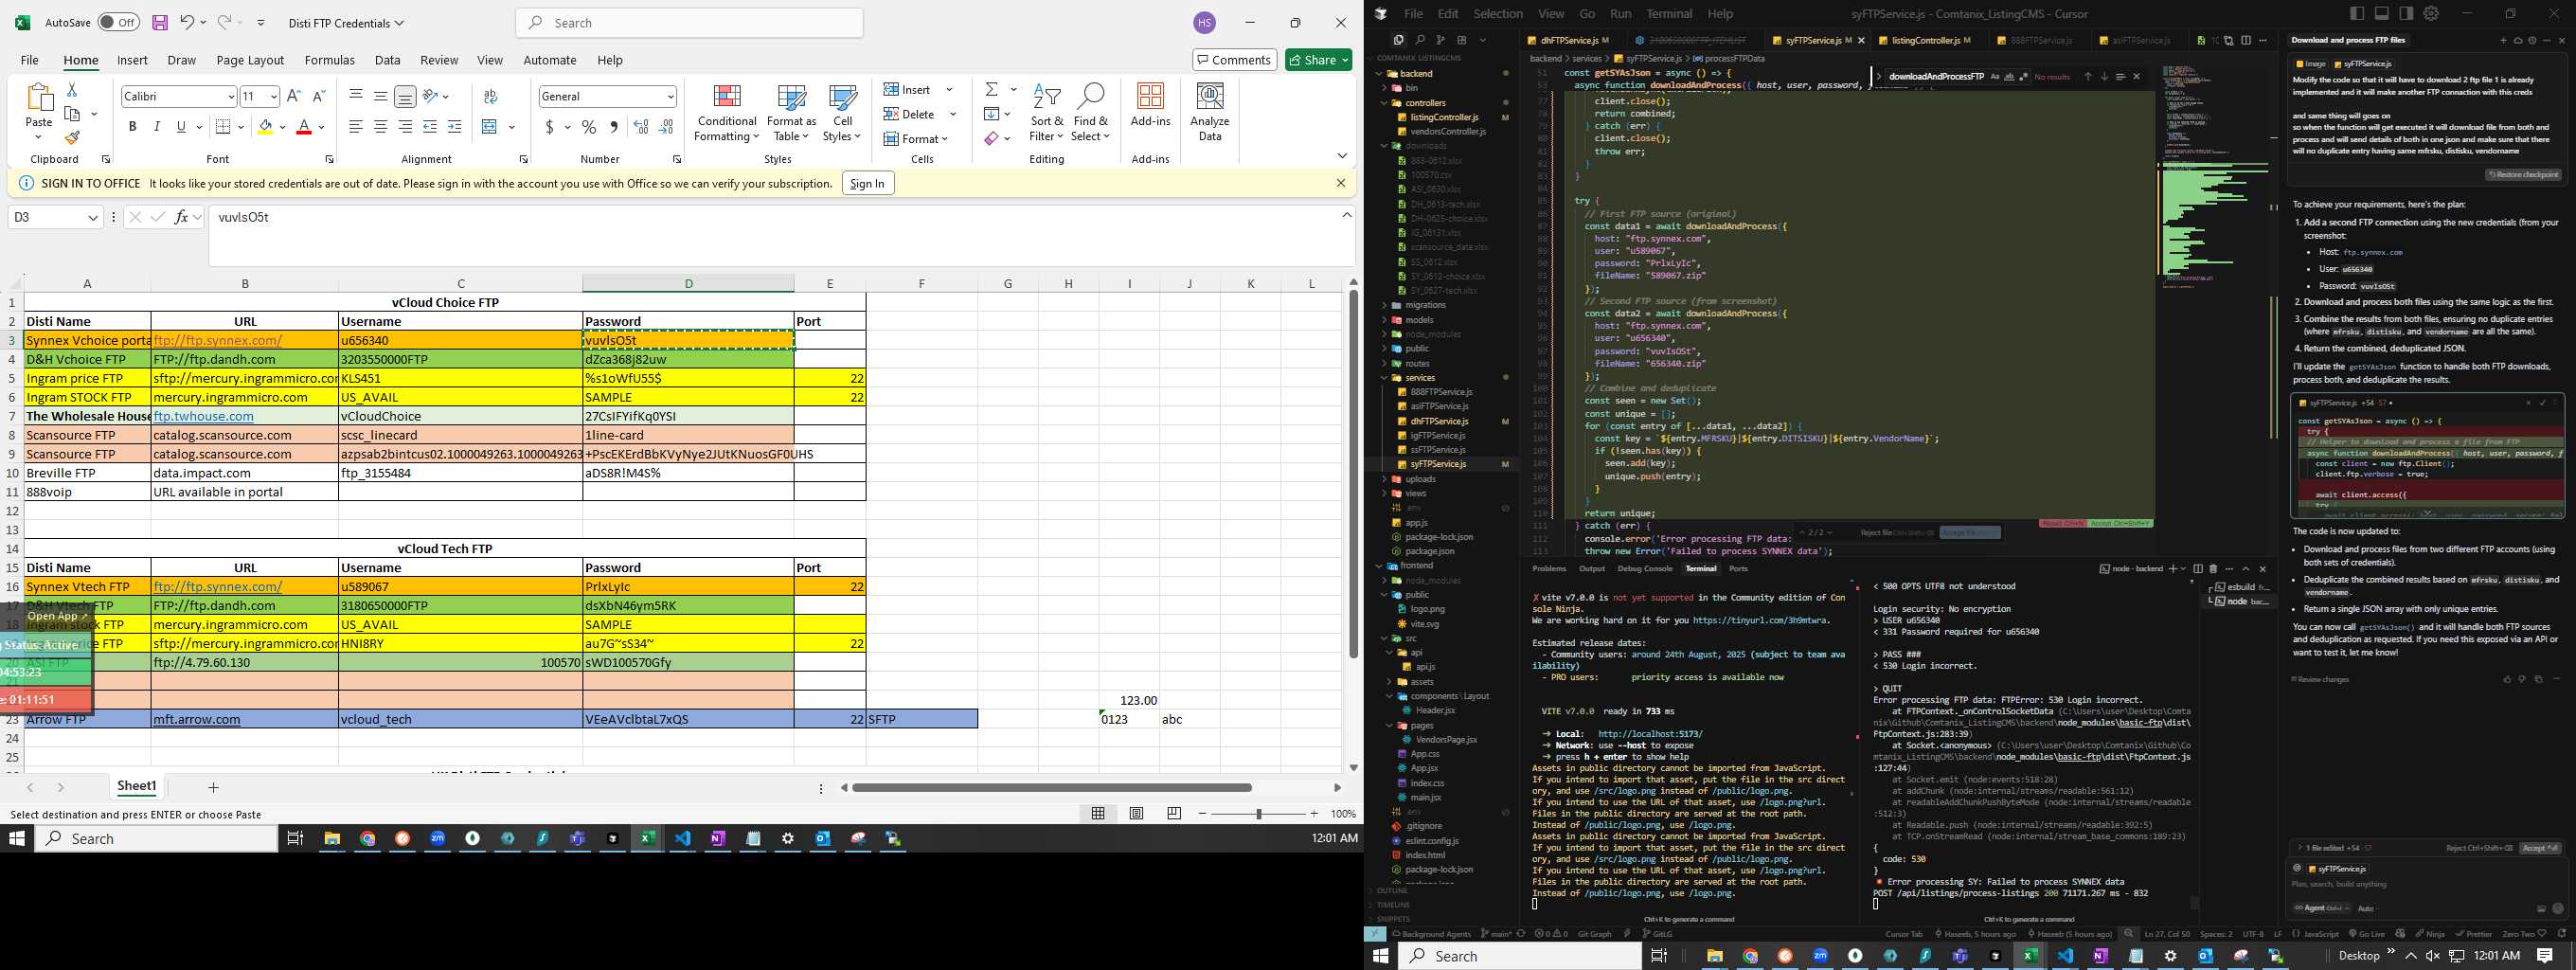Viewport: 2576px width, 970px height.
Task: Open the font size dropdown showing 11
Action: [x=273, y=96]
